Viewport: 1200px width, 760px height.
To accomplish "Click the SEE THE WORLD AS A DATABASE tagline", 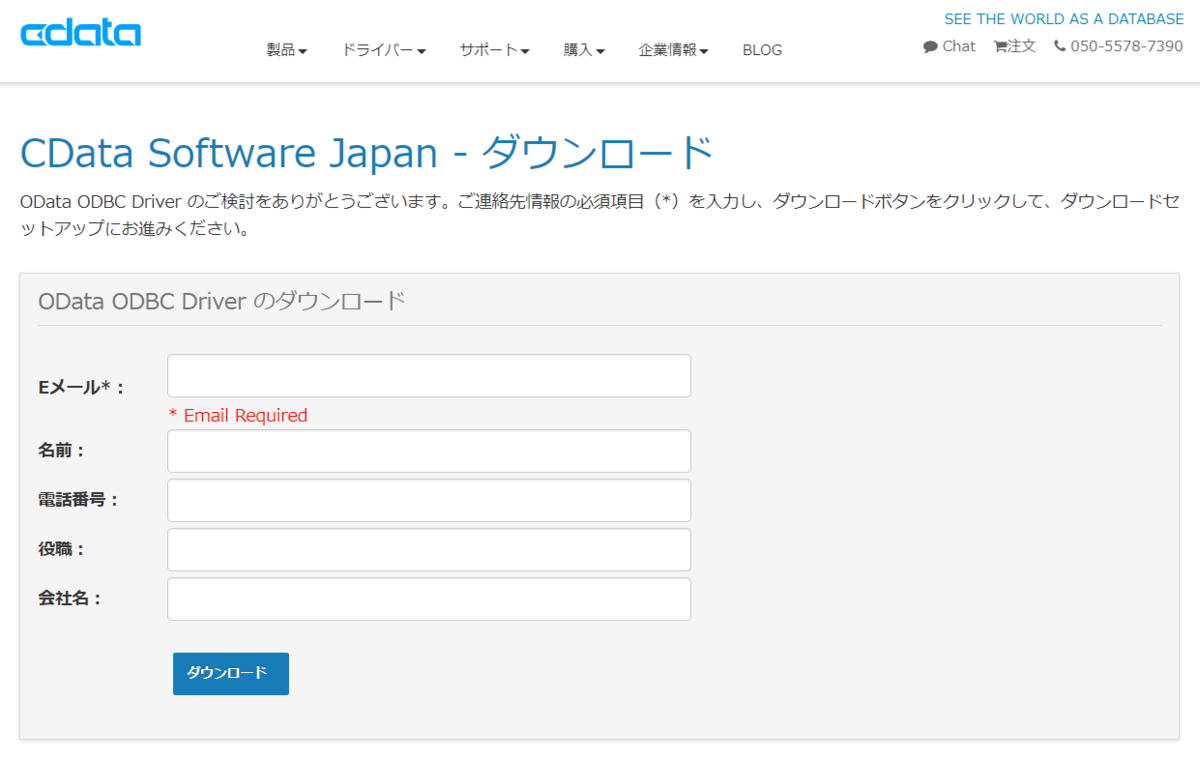I will click(1064, 19).
